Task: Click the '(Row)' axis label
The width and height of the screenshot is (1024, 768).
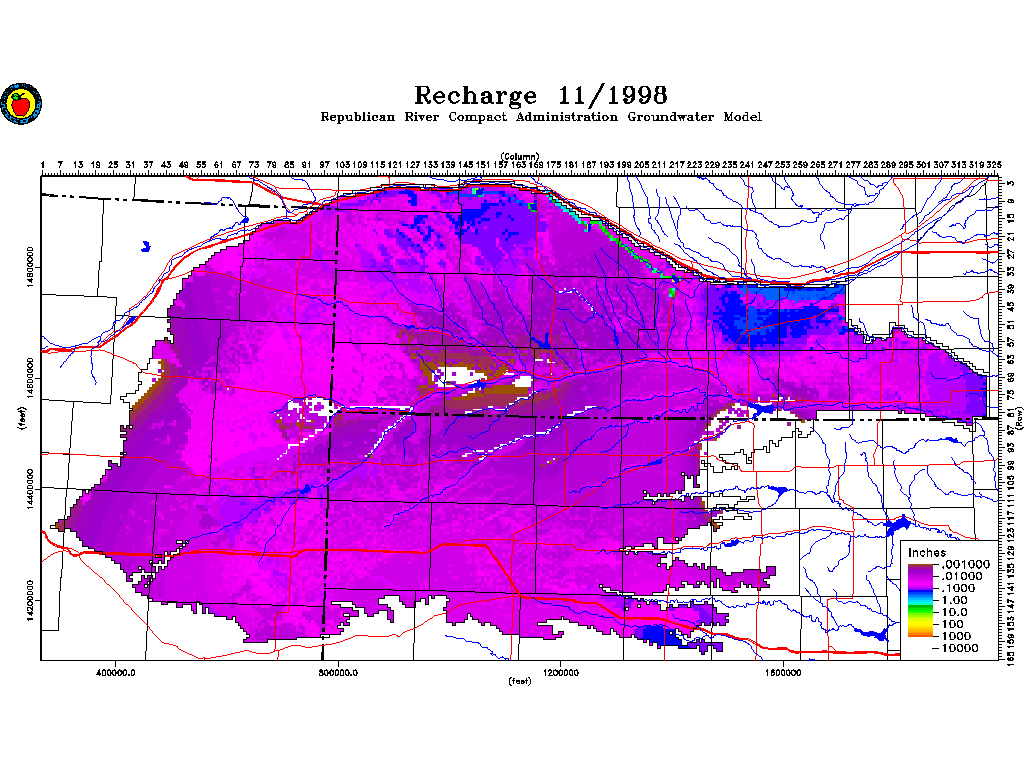Action: tap(1019, 419)
